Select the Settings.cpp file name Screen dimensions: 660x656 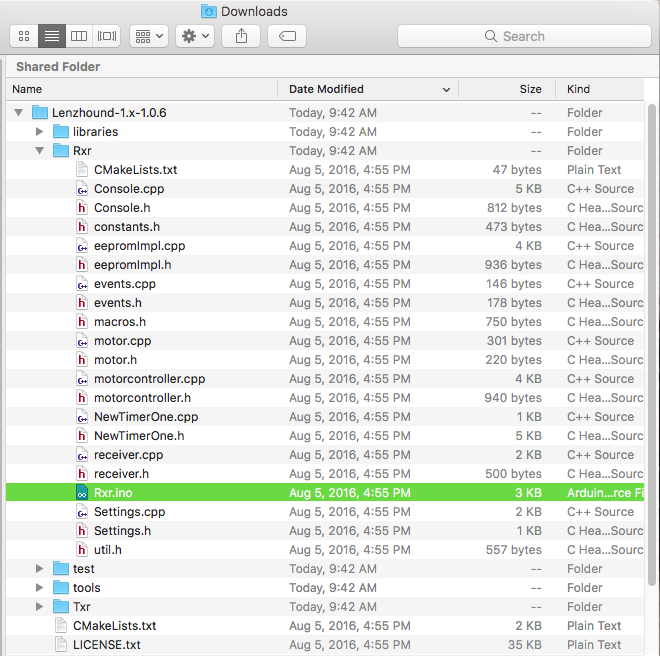[130, 512]
